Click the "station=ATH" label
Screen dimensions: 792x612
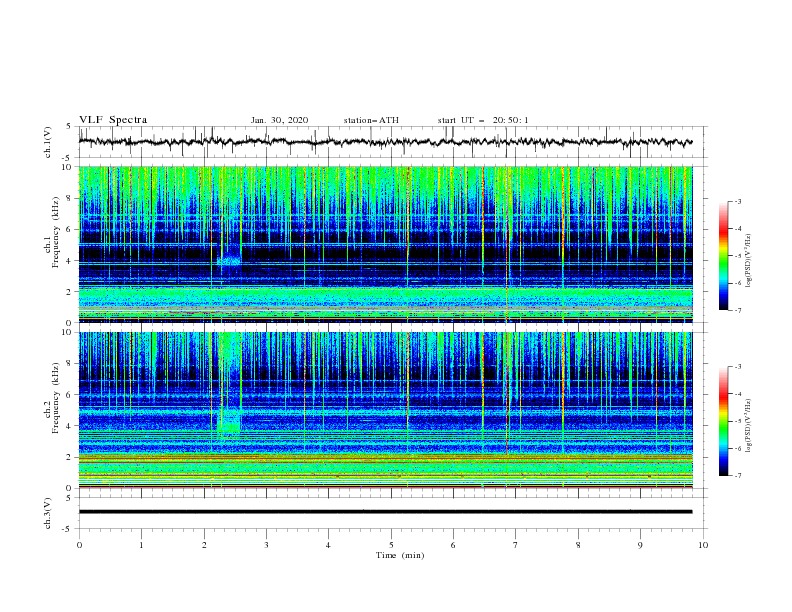(371, 120)
